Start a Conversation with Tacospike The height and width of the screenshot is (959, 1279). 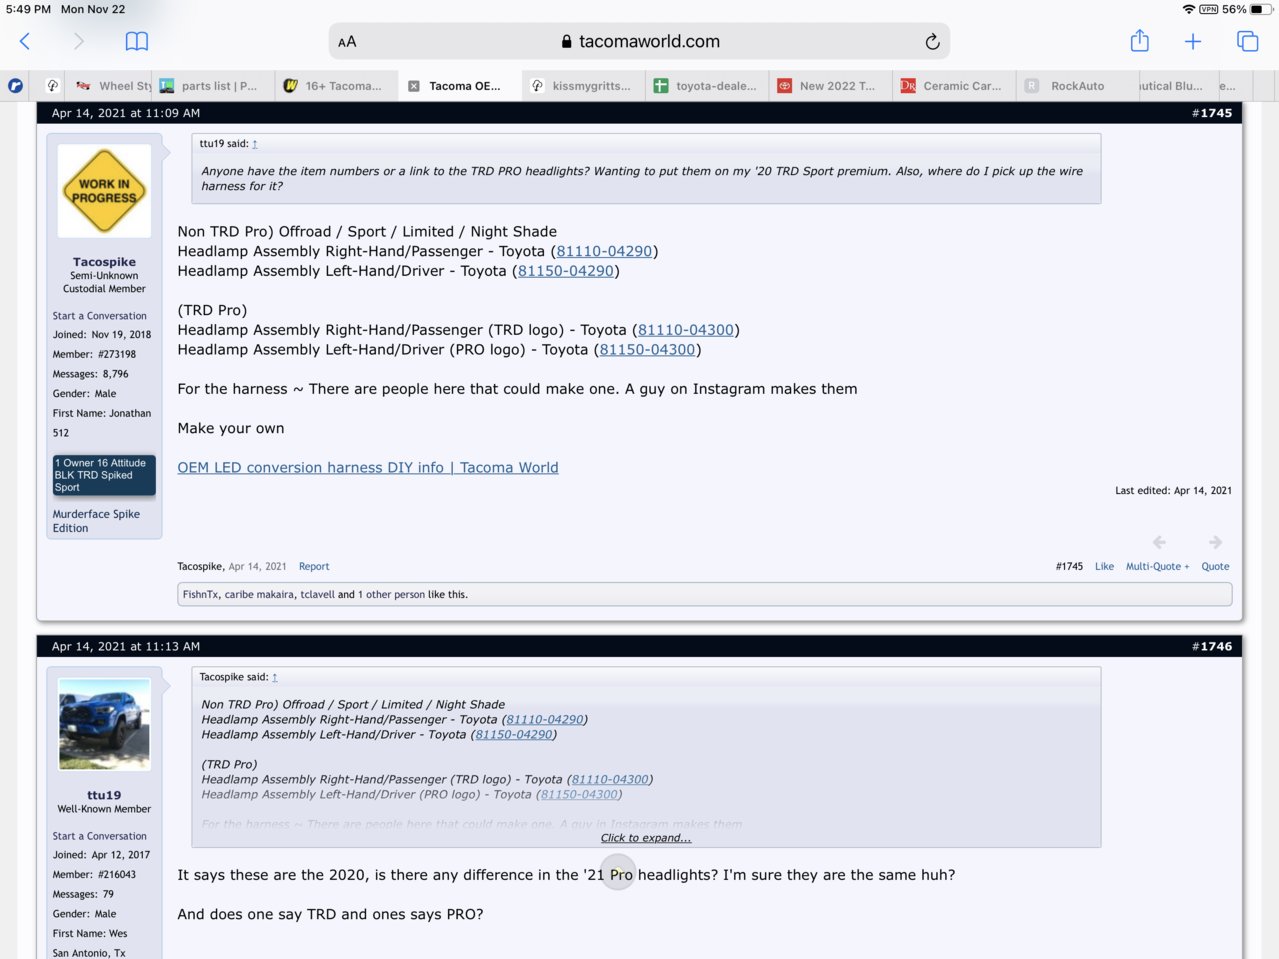(99, 315)
